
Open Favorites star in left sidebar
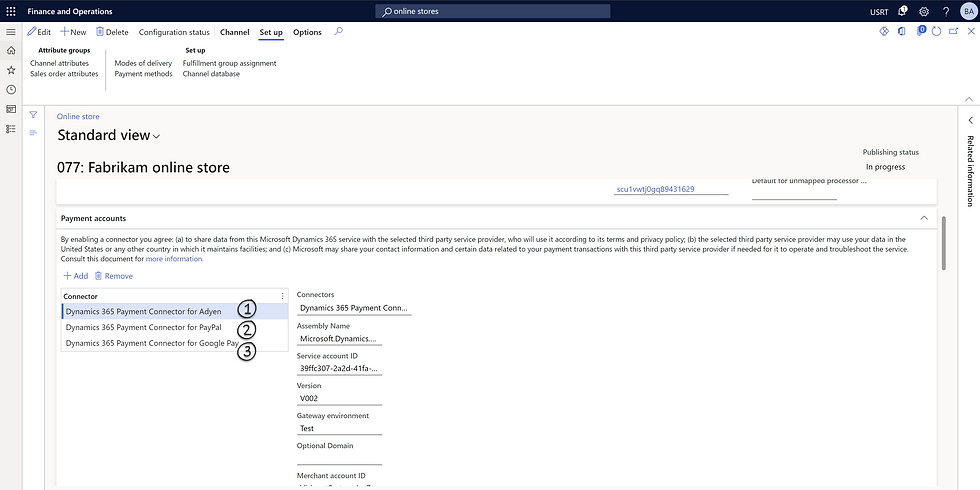pos(11,70)
